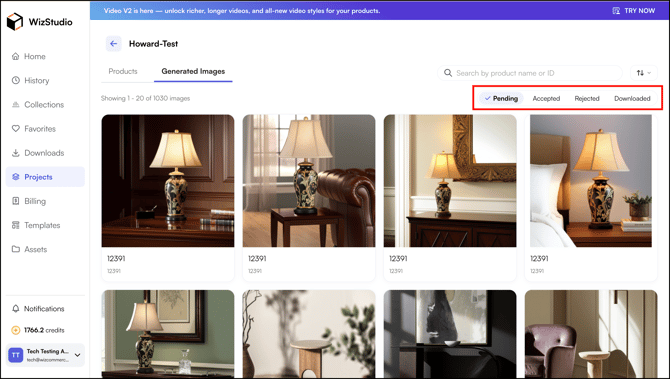The width and height of the screenshot is (670, 379).
Task: Open lamp on bedside table image
Action: (591, 181)
